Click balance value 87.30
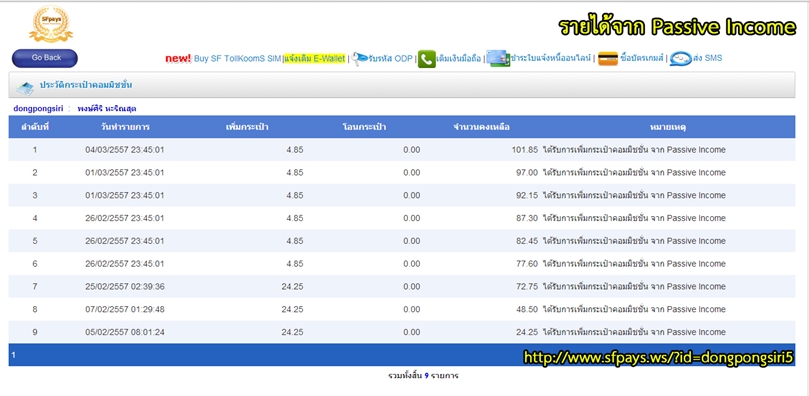Screen dimensions: 809x396 click(527, 218)
